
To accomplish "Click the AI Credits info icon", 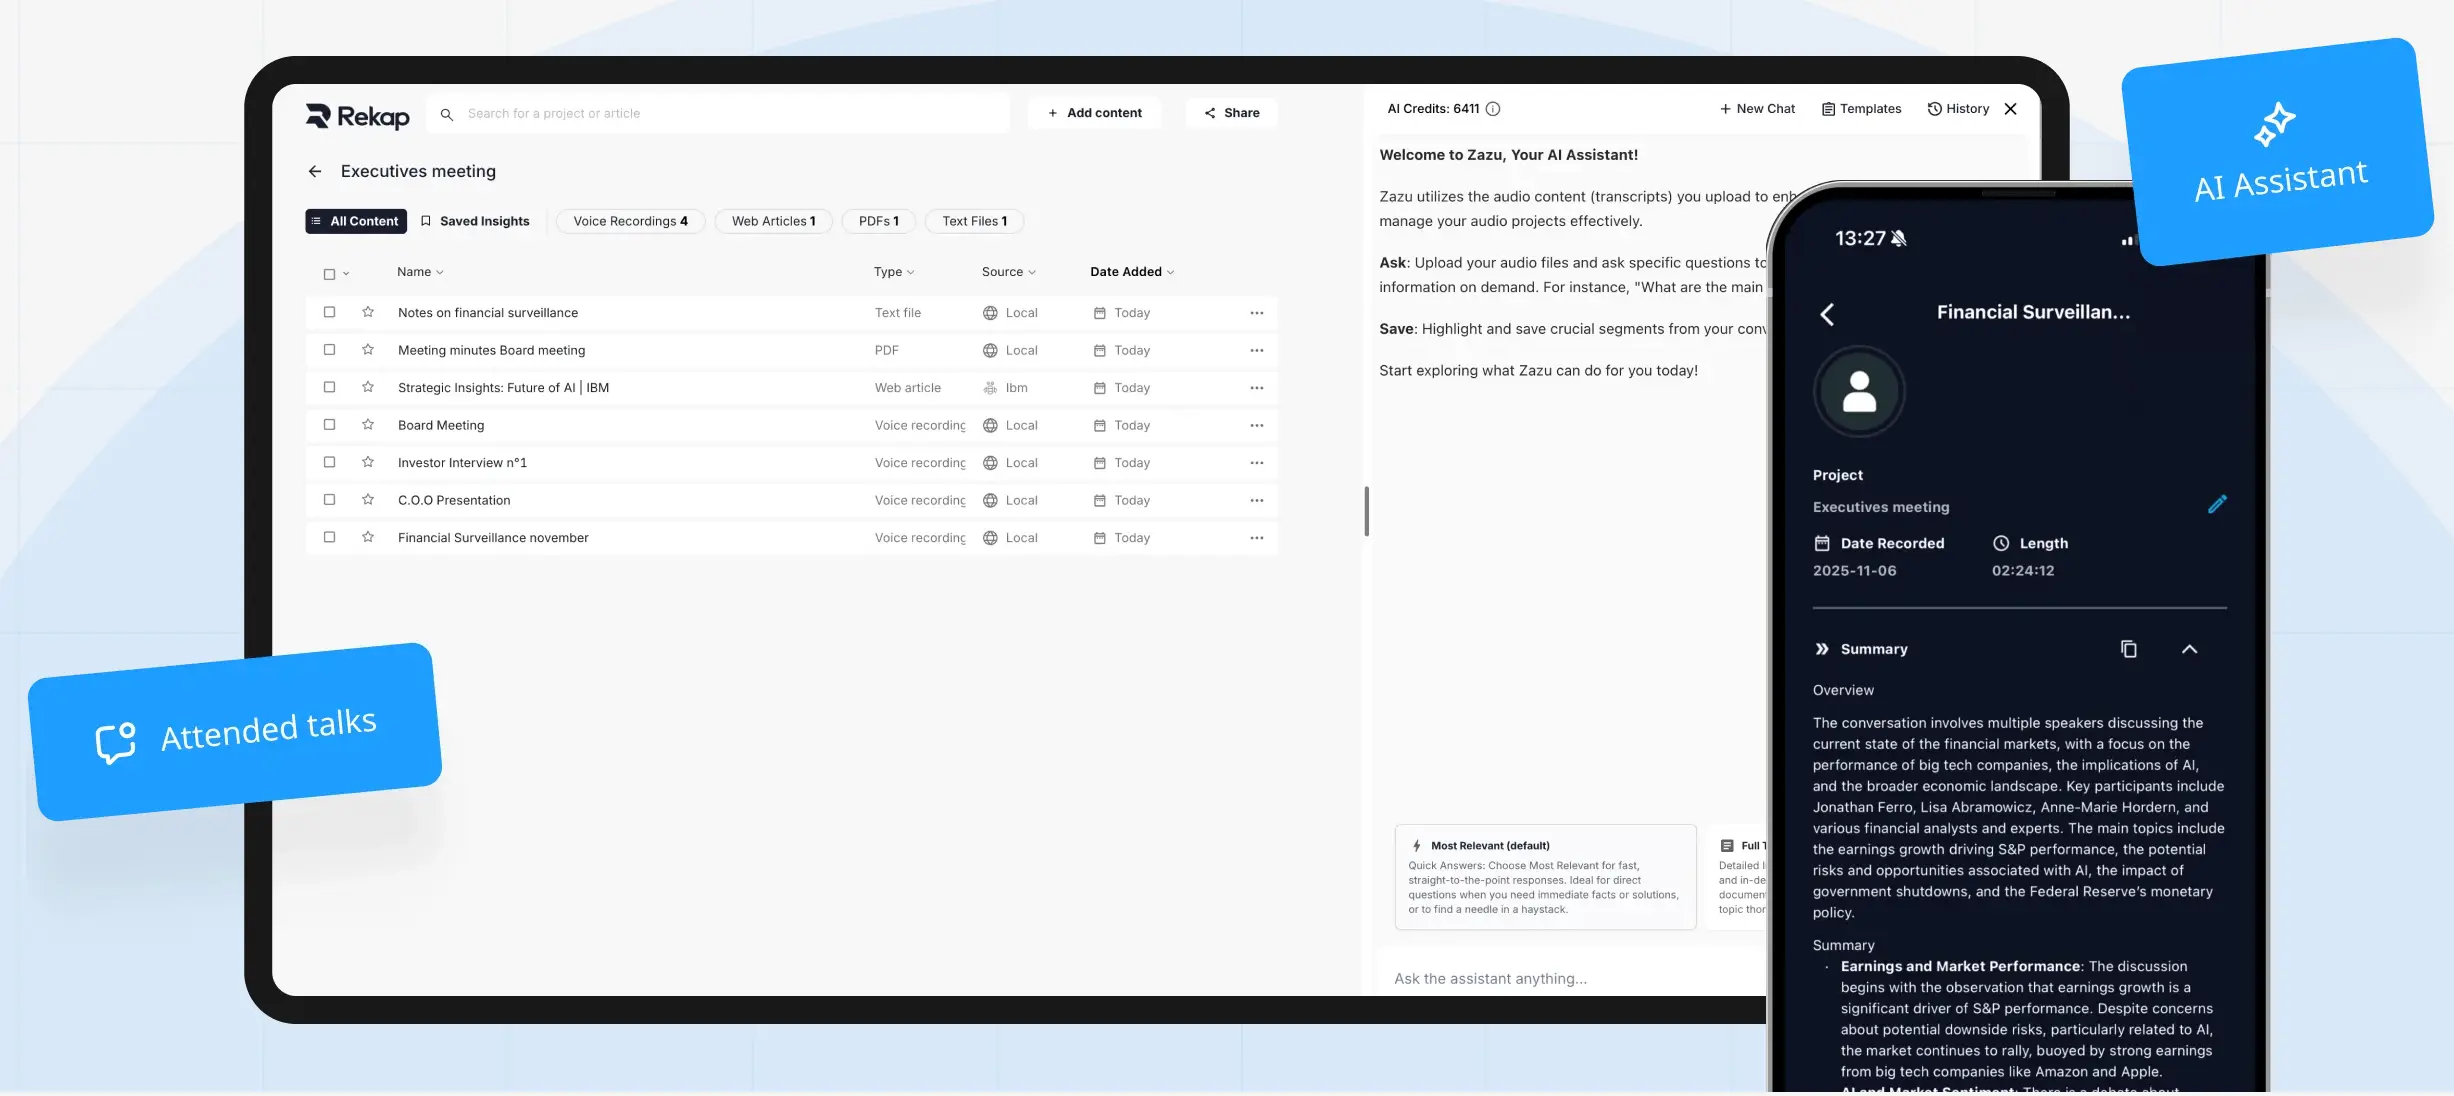I will tap(1492, 109).
